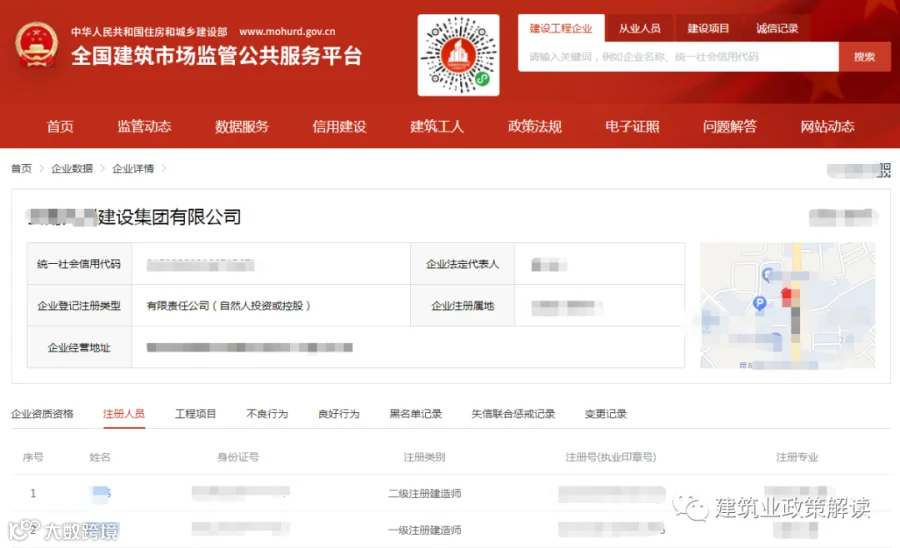Open 监管动态 navigation item
Screen dimensions: 900x548
tap(144, 126)
